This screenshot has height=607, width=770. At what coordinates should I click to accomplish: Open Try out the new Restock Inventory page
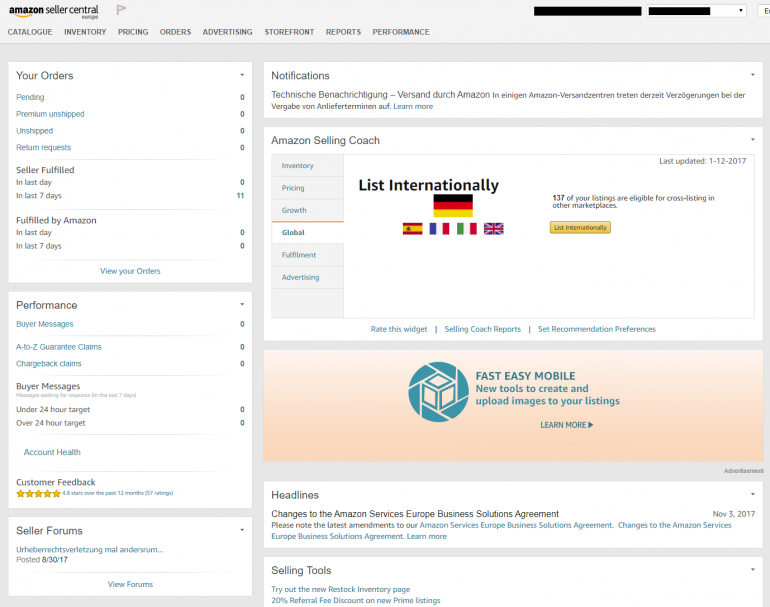point(340,589)
